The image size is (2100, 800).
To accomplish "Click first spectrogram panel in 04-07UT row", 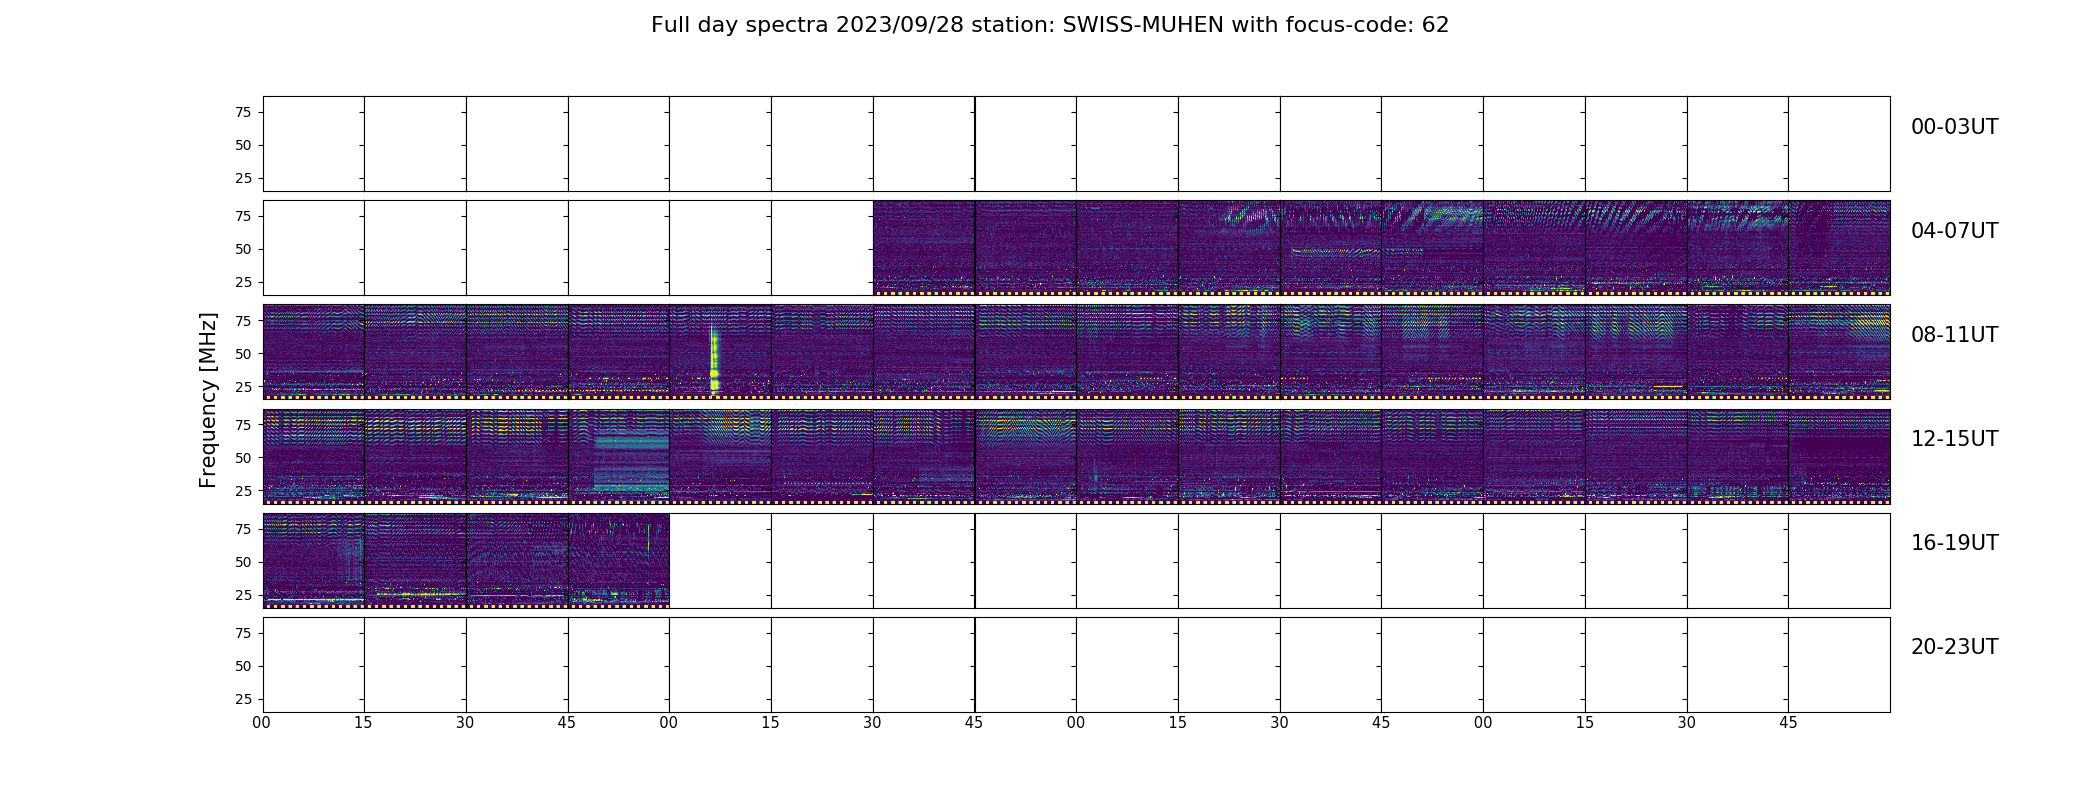I will tap(924, 248).
